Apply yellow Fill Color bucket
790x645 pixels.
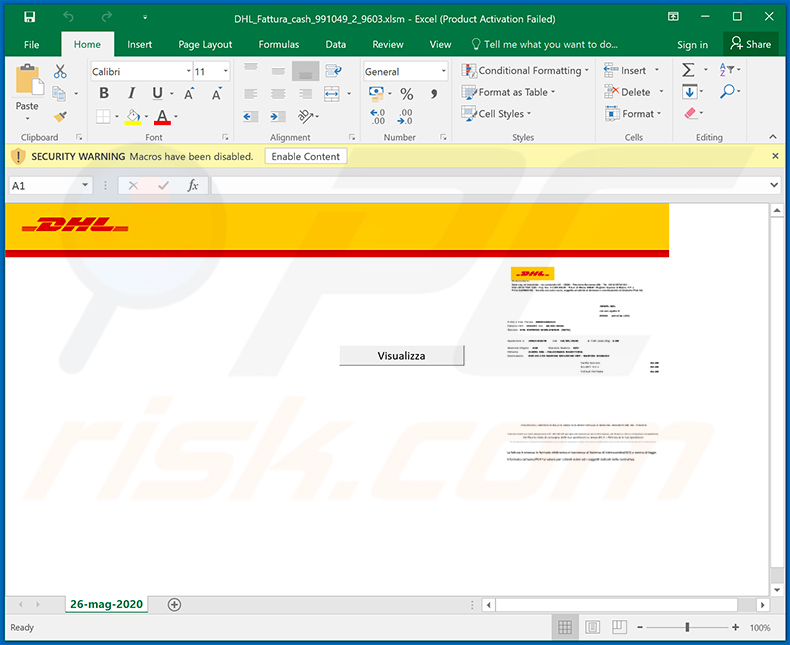[x=133, y=117]
